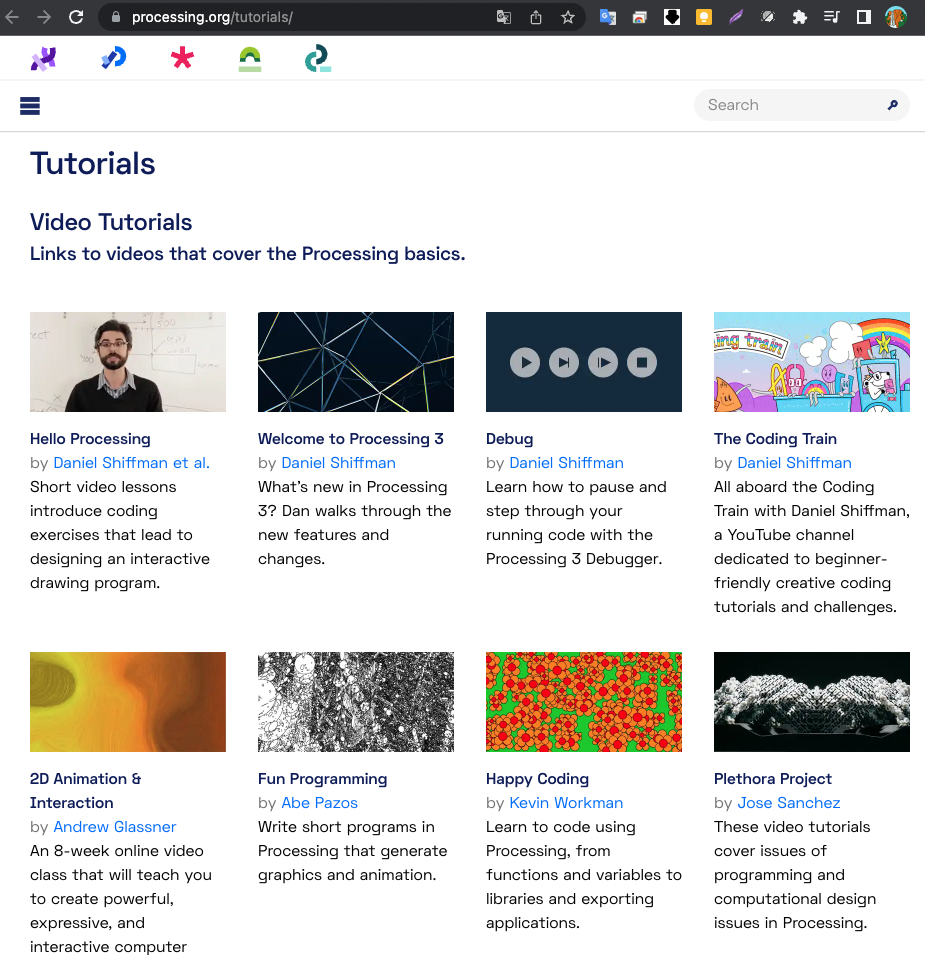Click the browser forward arrow
Image resolution: width=925 pixels, height=955 pixels.
click(44, 17)
